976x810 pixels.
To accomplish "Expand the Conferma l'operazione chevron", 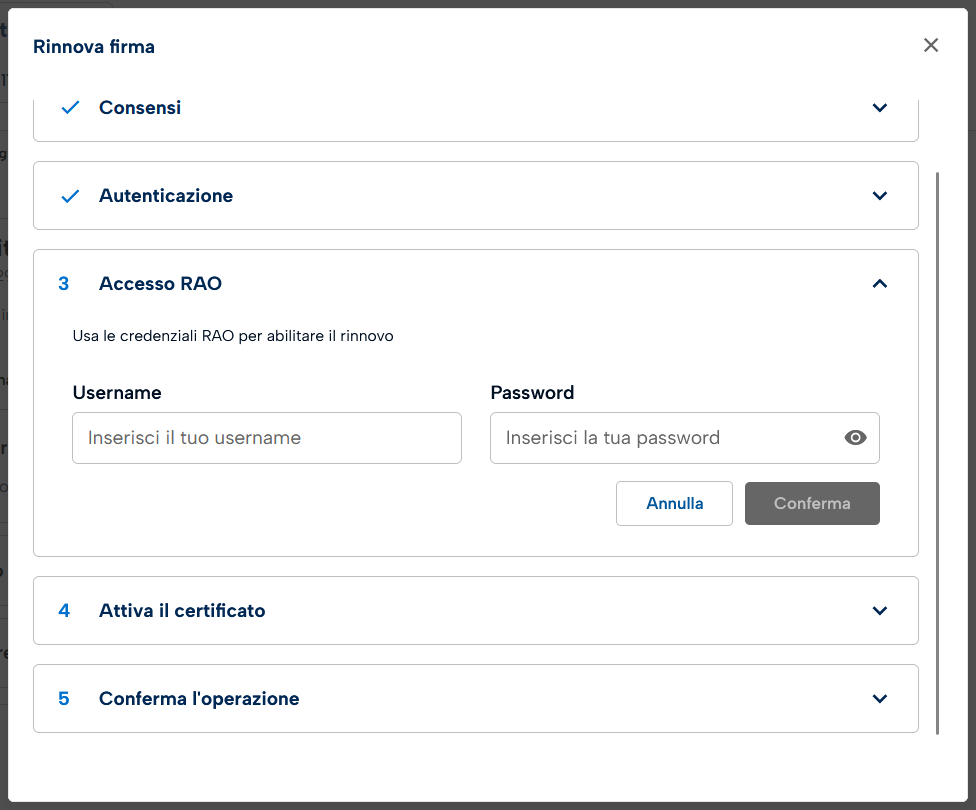I will point(880,699).
